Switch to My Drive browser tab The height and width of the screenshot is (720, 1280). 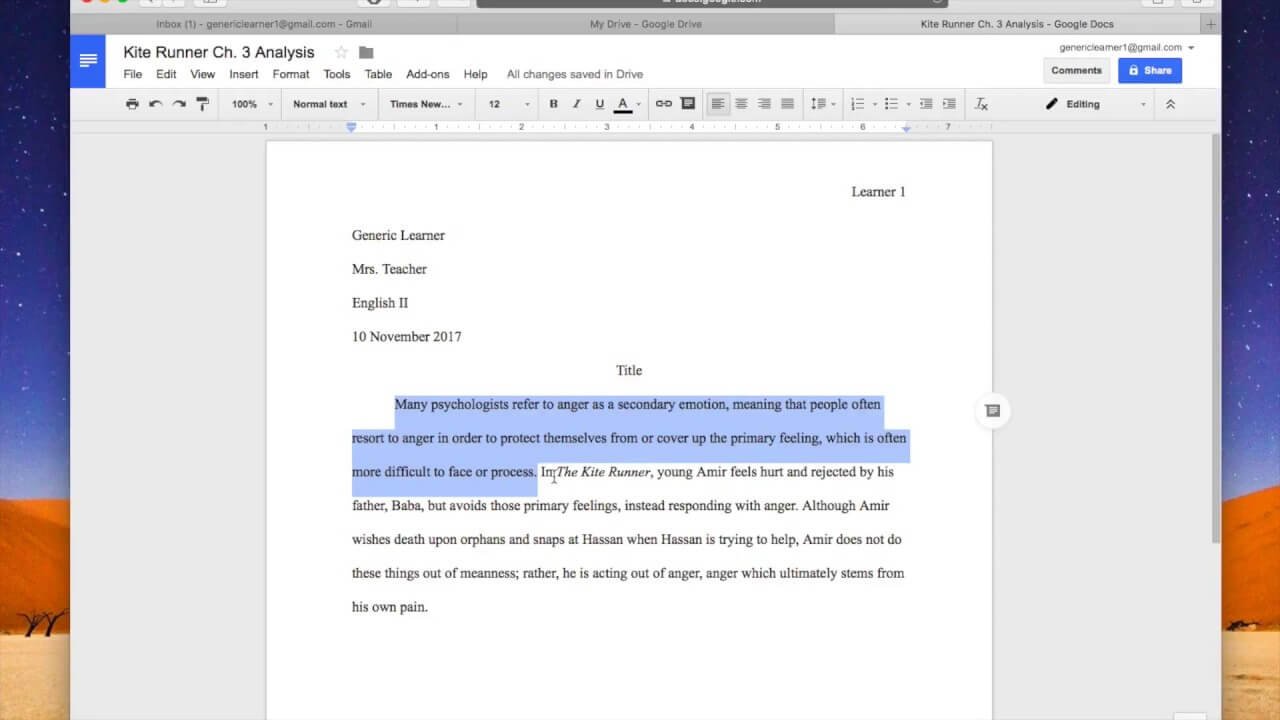pyautogui.click(x=644, y=24)
